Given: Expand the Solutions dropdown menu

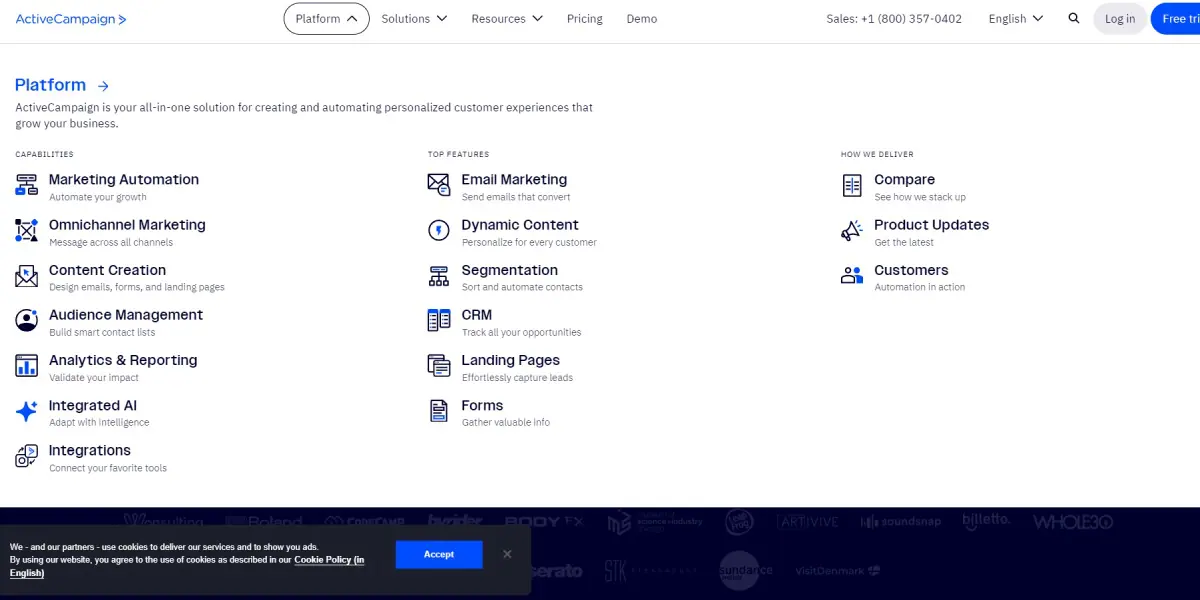Looking at the screenshot, I should pos(414,19).
